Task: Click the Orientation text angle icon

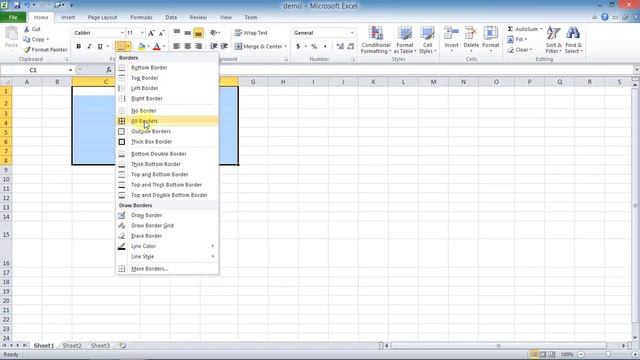Action: point(214,33)
